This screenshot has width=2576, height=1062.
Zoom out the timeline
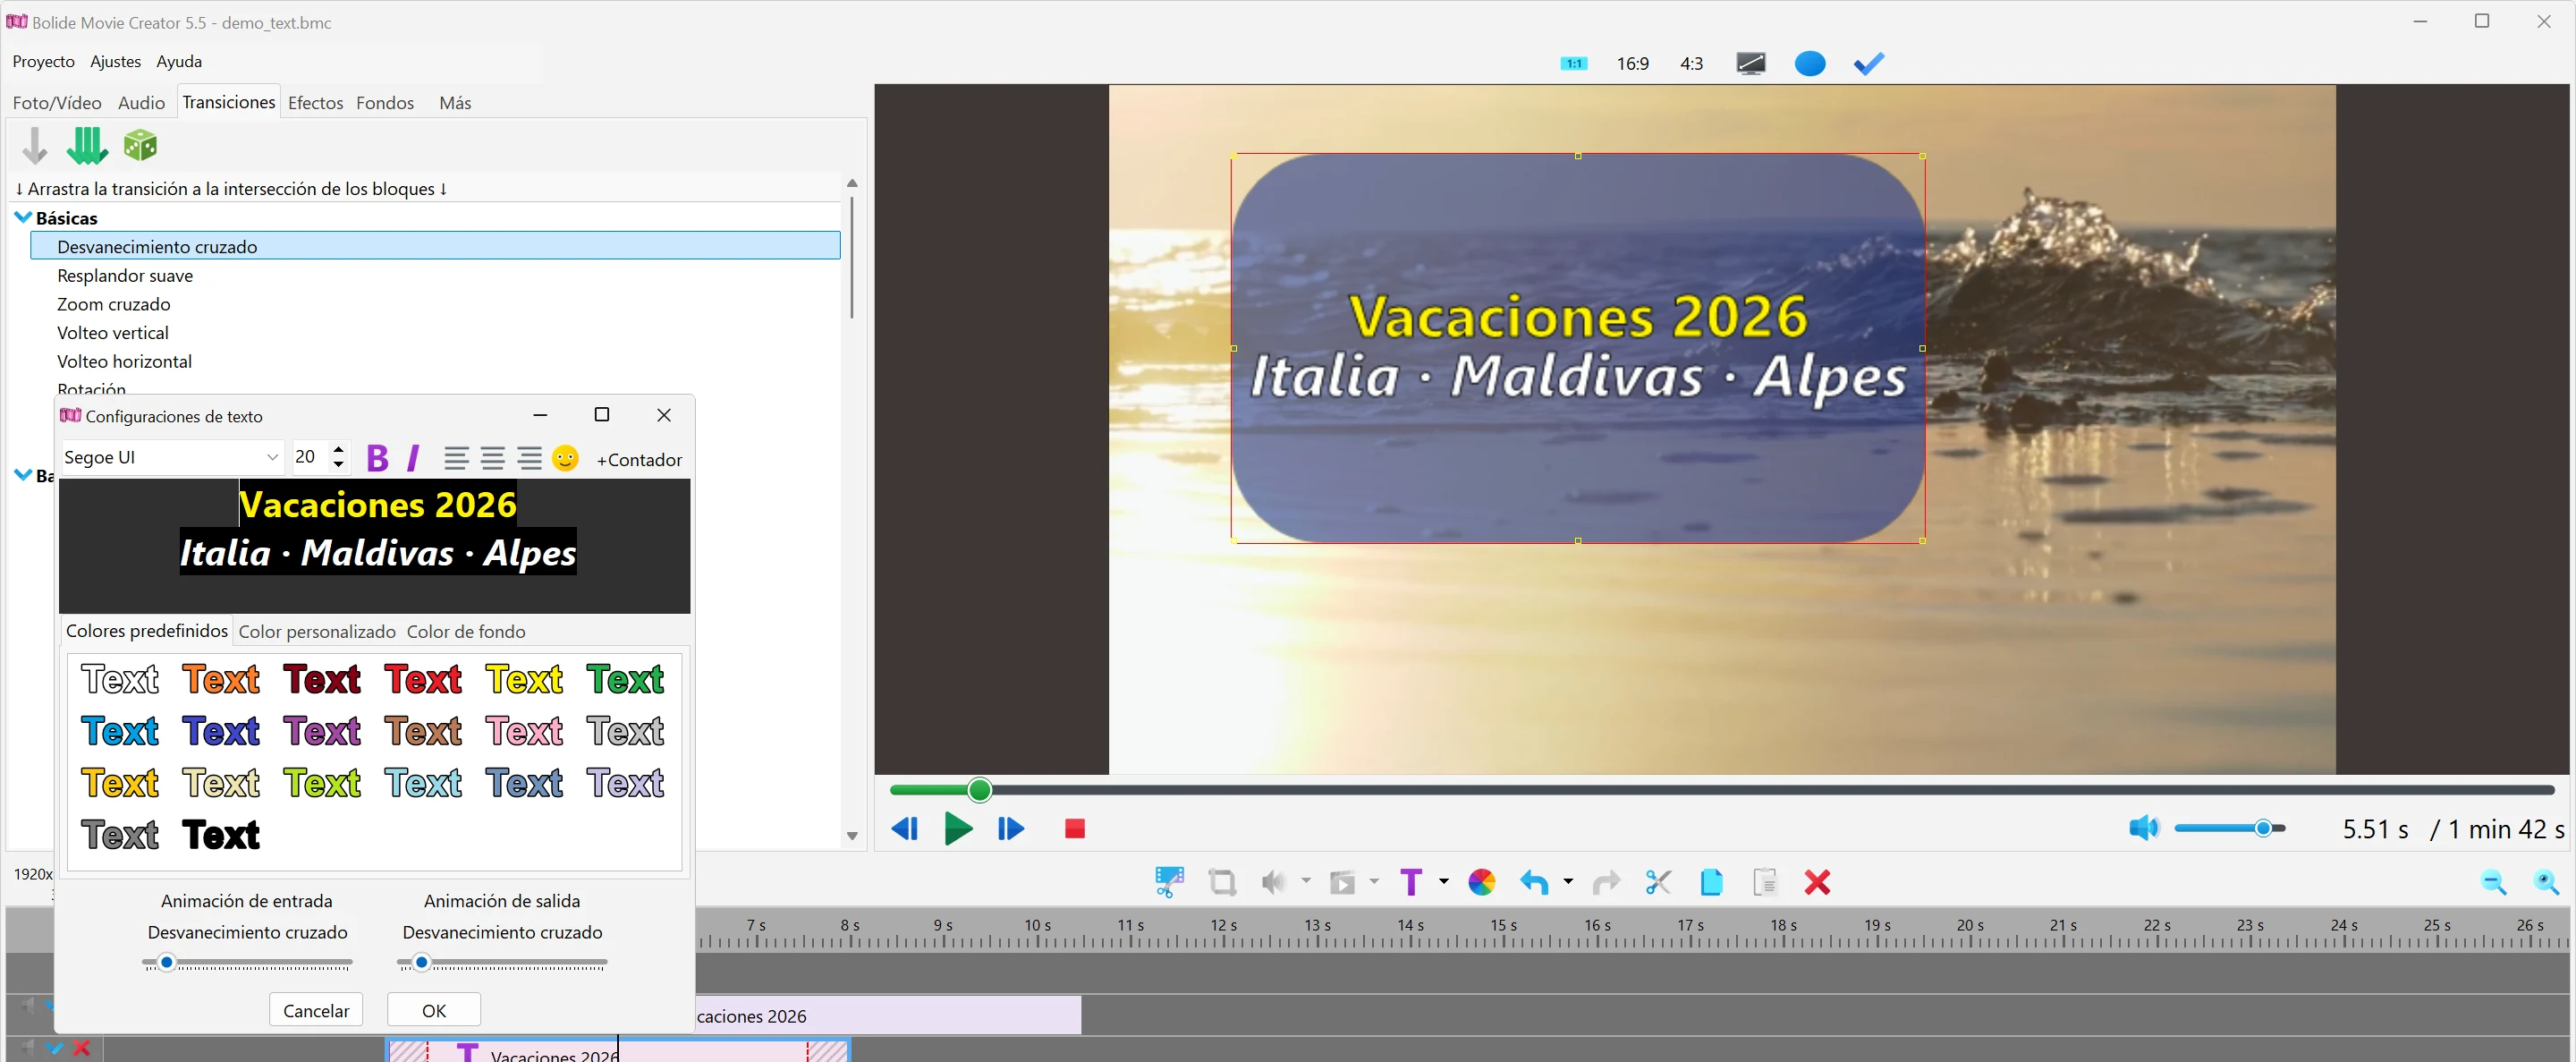(2493, 882)
